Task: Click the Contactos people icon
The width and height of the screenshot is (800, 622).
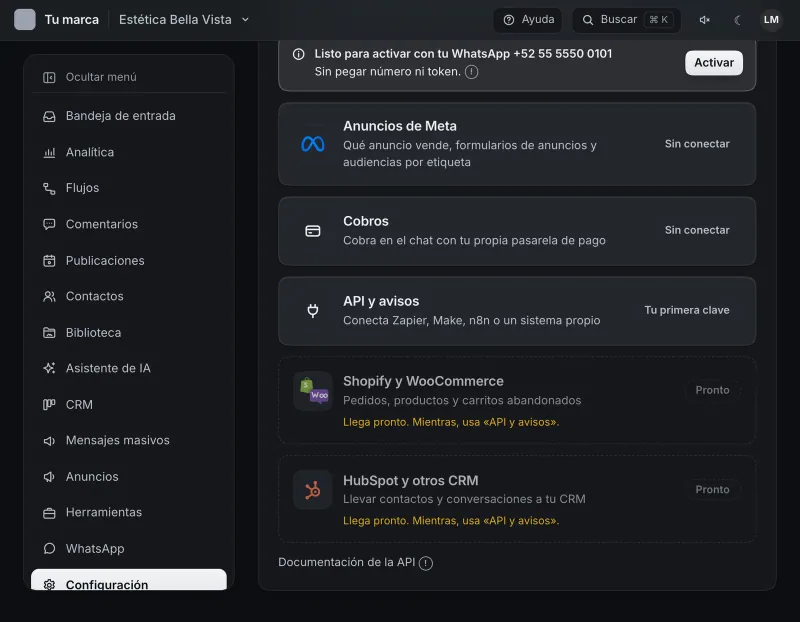Action: click(49, 296)
